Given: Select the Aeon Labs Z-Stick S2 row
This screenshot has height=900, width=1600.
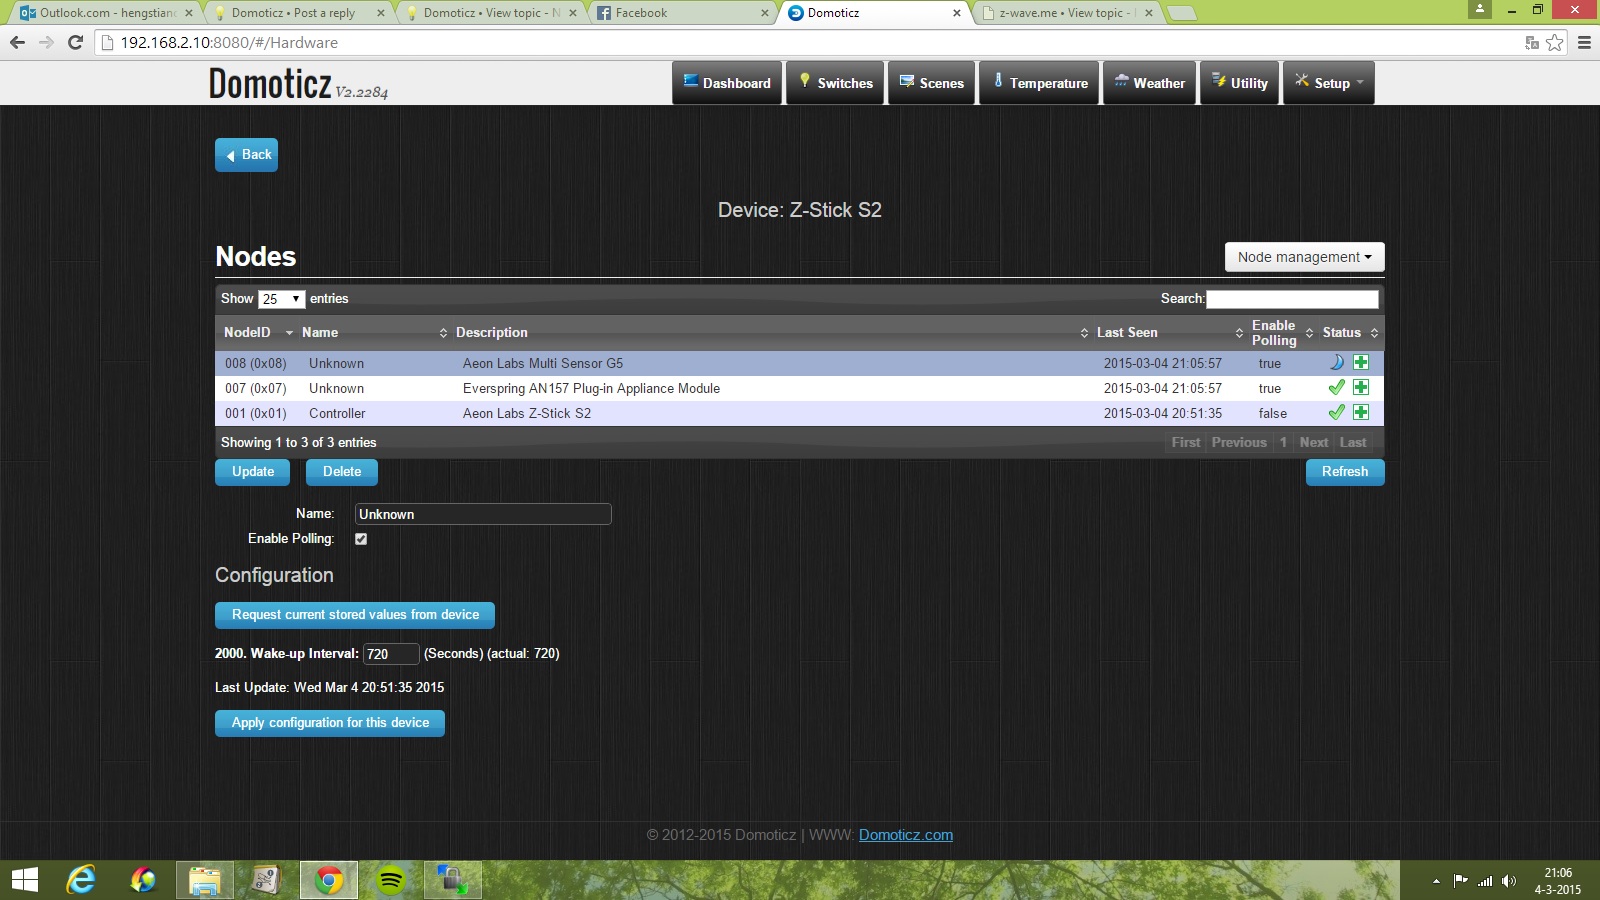Looking at the screenshot, I should [800, 413].
